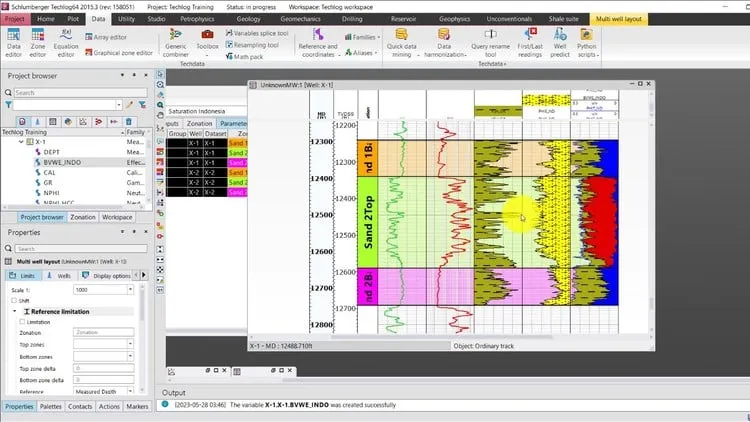
Task: Select the GR variable
Action: coord(48,183)
